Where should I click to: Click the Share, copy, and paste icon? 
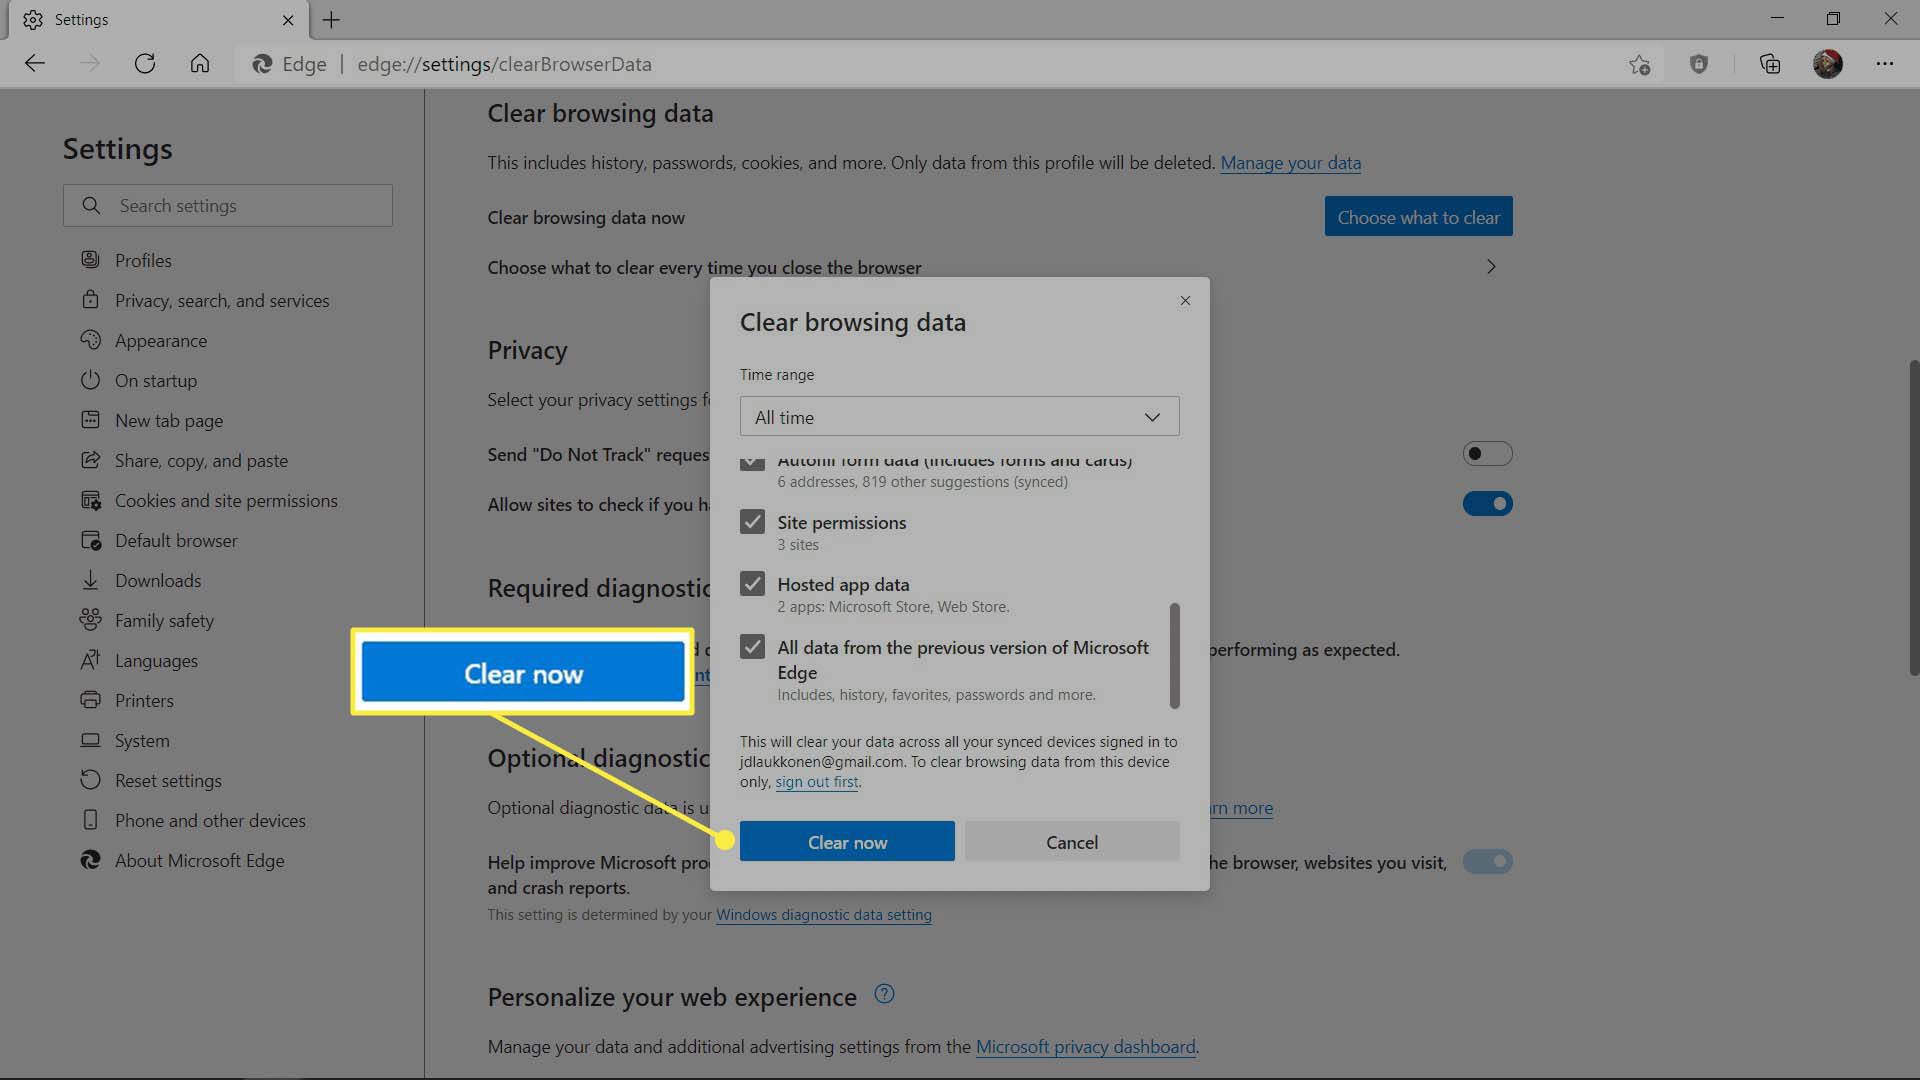(90, 460)
